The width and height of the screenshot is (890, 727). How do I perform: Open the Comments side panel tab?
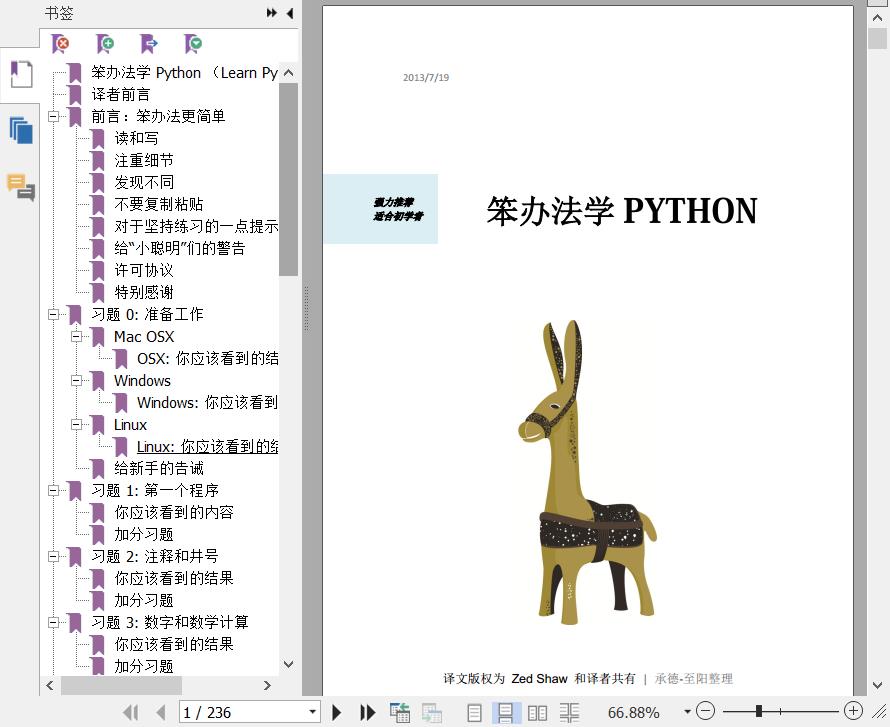coord(21,187)
